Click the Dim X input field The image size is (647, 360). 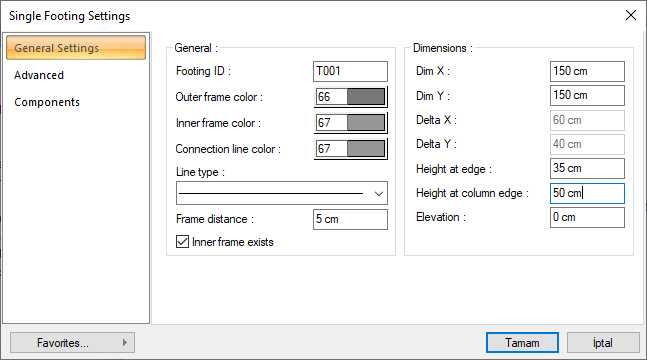[x=587, y=71]
